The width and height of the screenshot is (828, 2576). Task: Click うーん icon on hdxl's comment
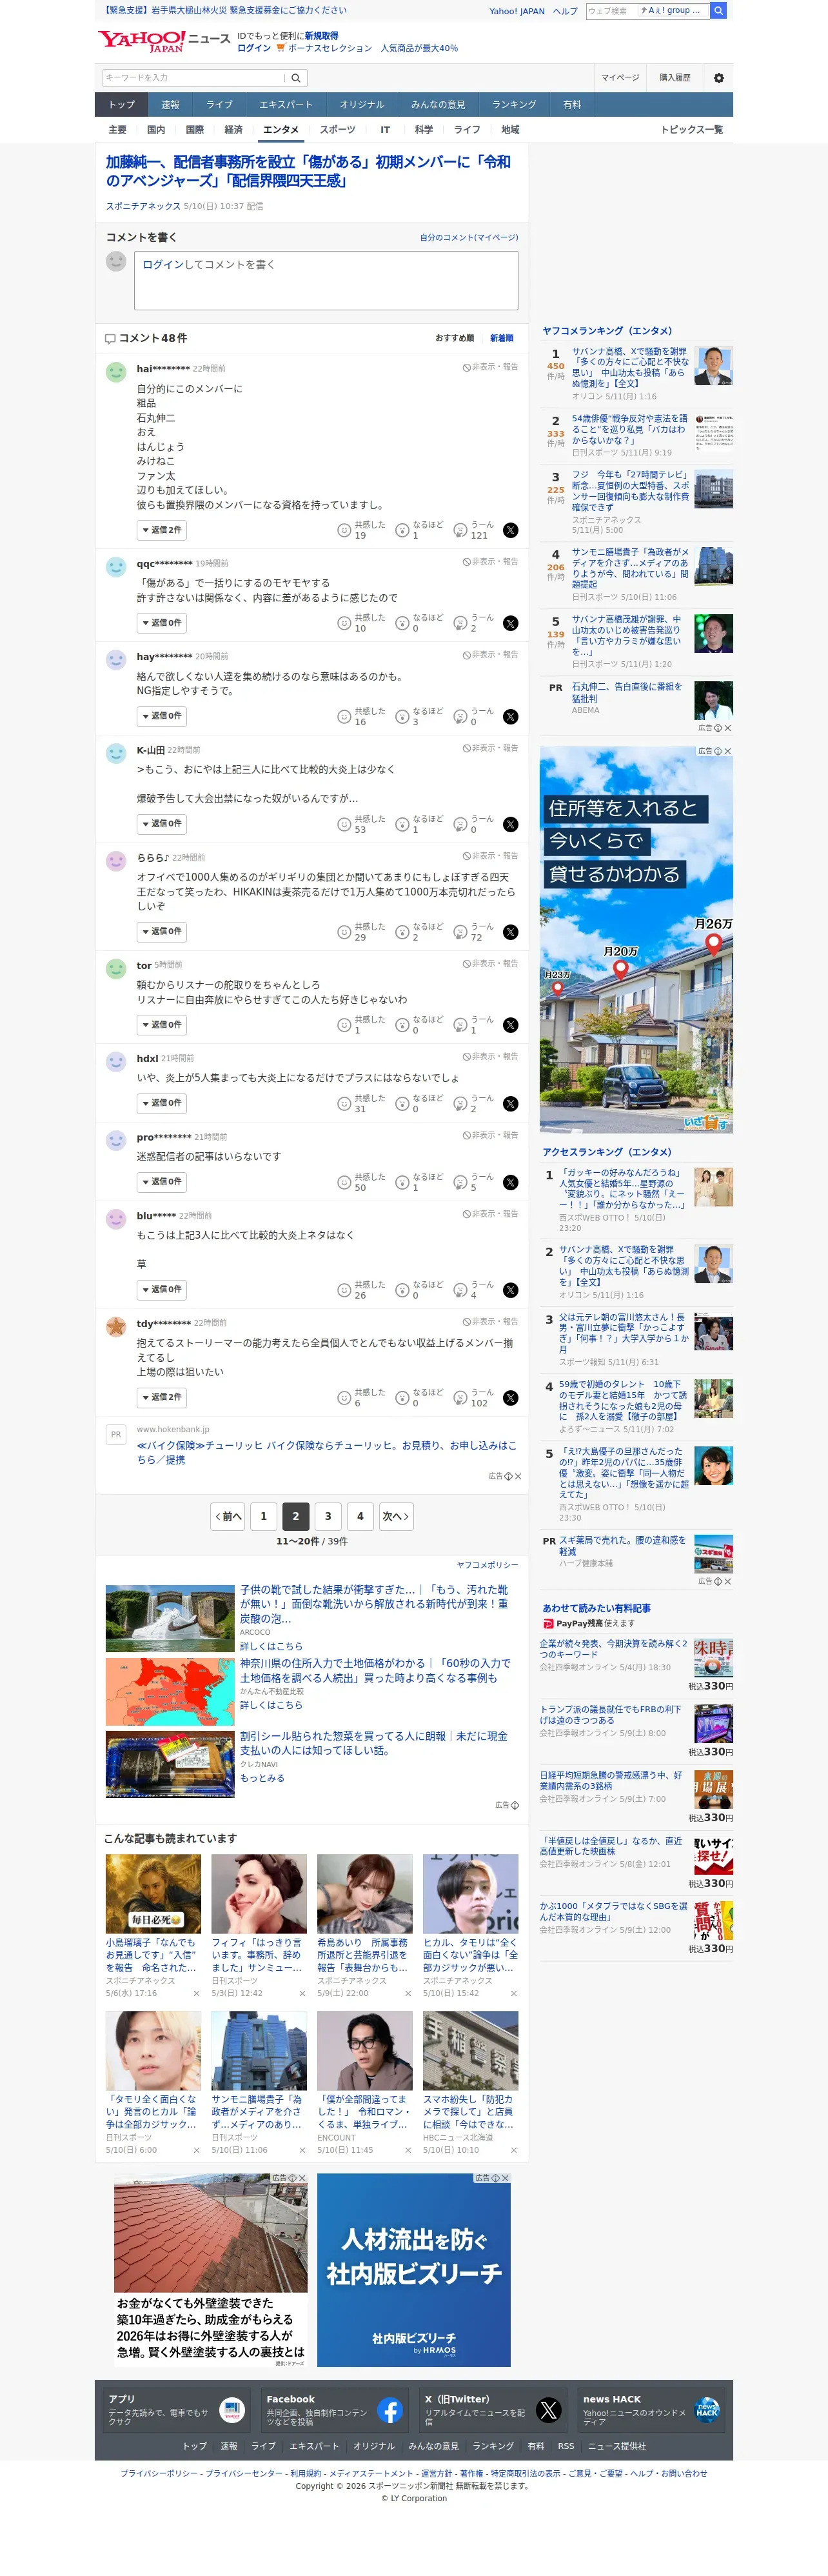pyautogui.click(x=460, y=1105)
